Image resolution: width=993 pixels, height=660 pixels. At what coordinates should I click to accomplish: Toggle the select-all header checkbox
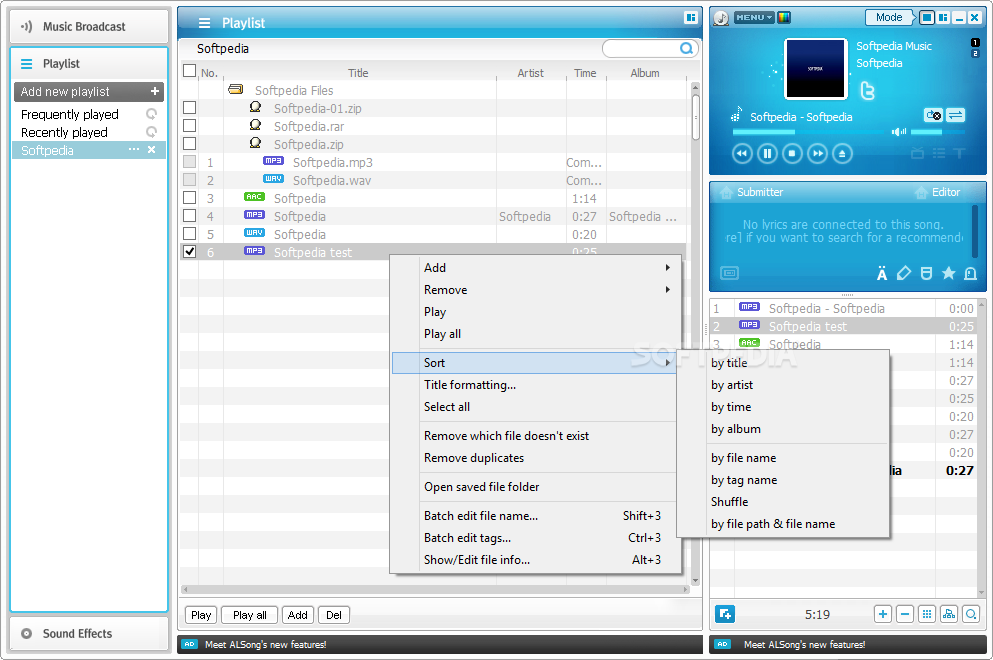pyautogui.click(x=189, y=71)
